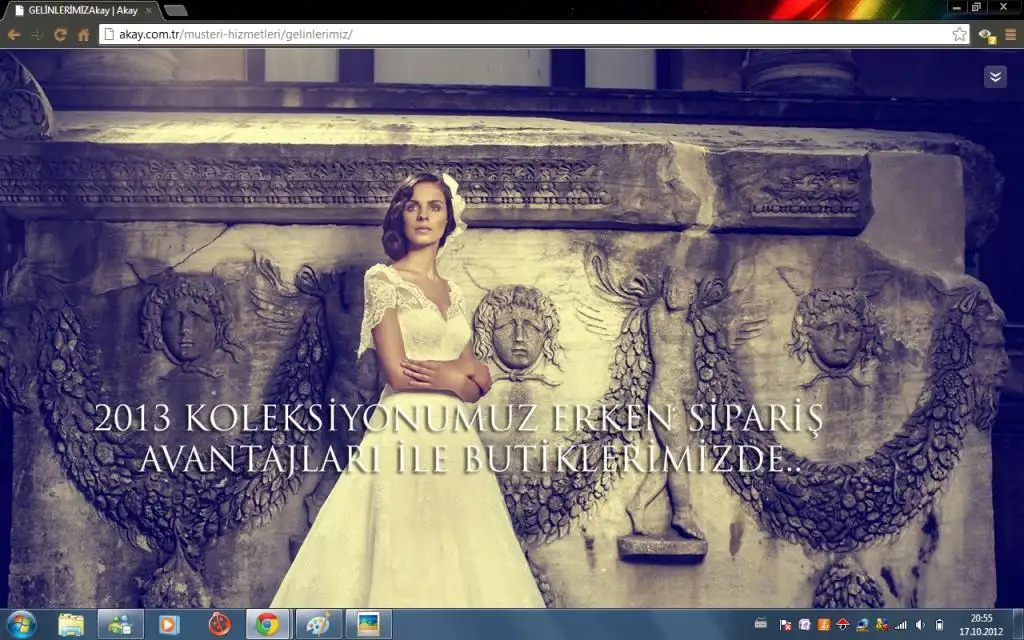The width and height of the screenshot is (1024, 640).
Task: Reload the current page
Action: tap(60, 35)
